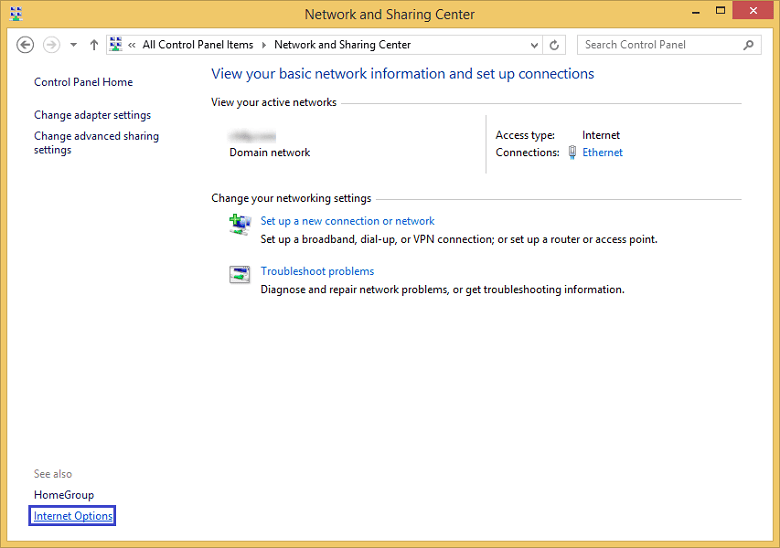
Task: Open the recent locations dropdown arrow
Action: point(74,45)
